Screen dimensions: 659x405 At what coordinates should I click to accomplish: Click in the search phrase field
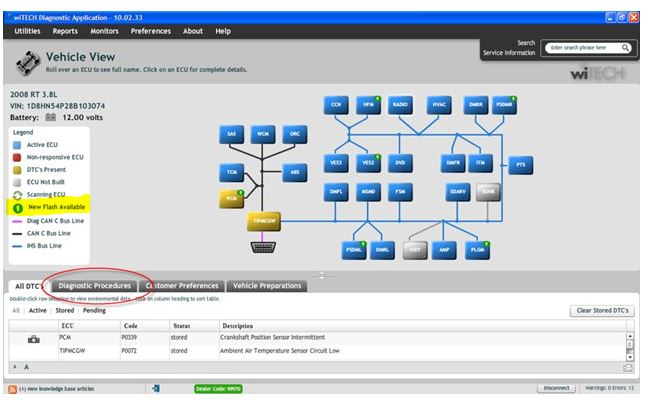click(579, 47)
